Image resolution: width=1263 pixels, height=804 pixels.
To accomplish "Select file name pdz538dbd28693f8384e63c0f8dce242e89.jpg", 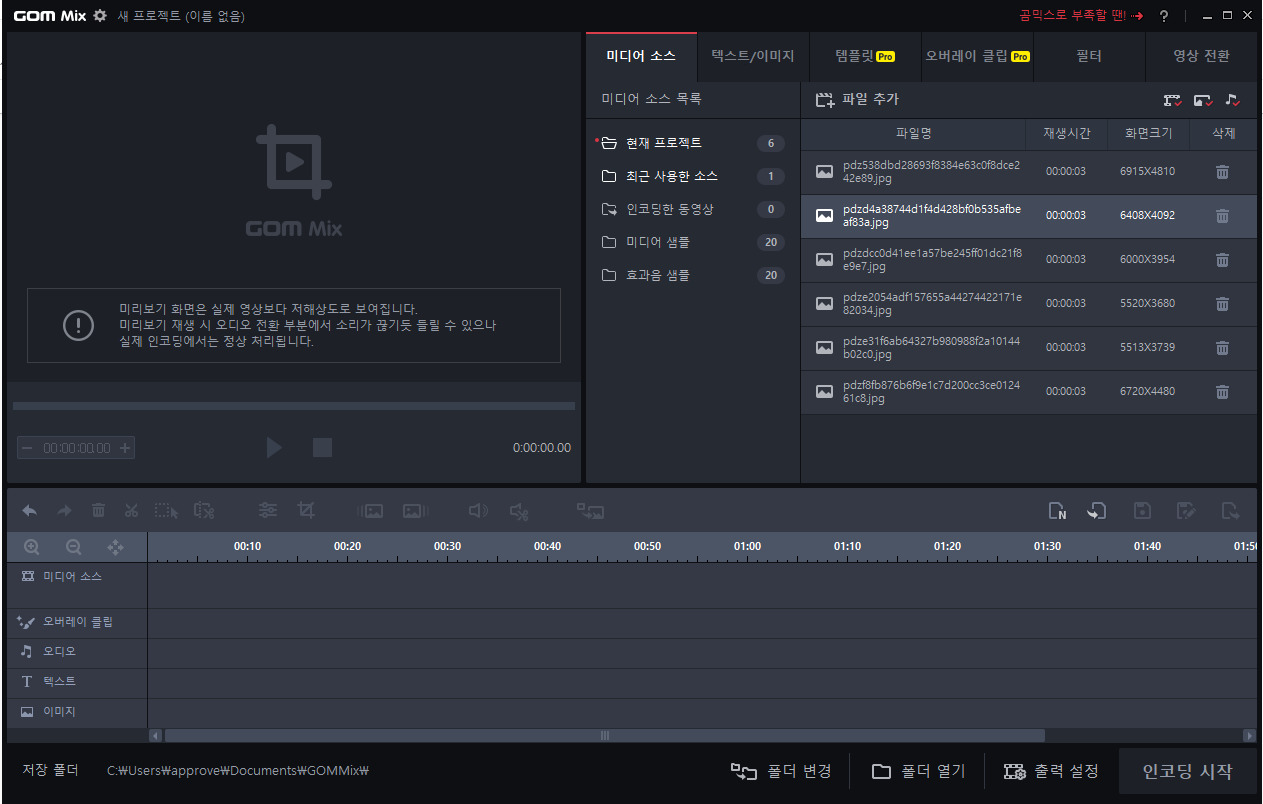I will pos(932,172).
